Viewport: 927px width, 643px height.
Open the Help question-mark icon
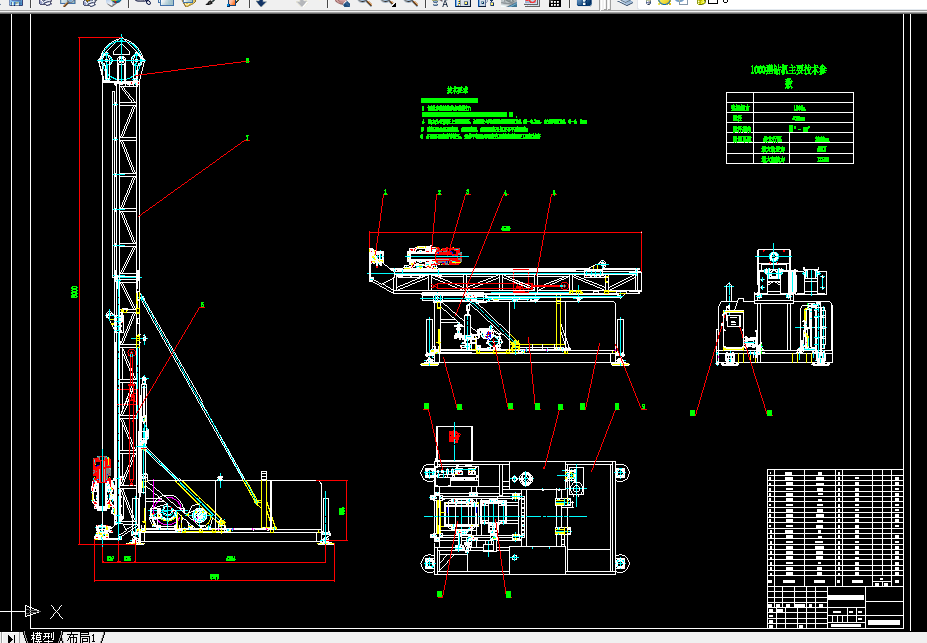click(x=584, y=2)
